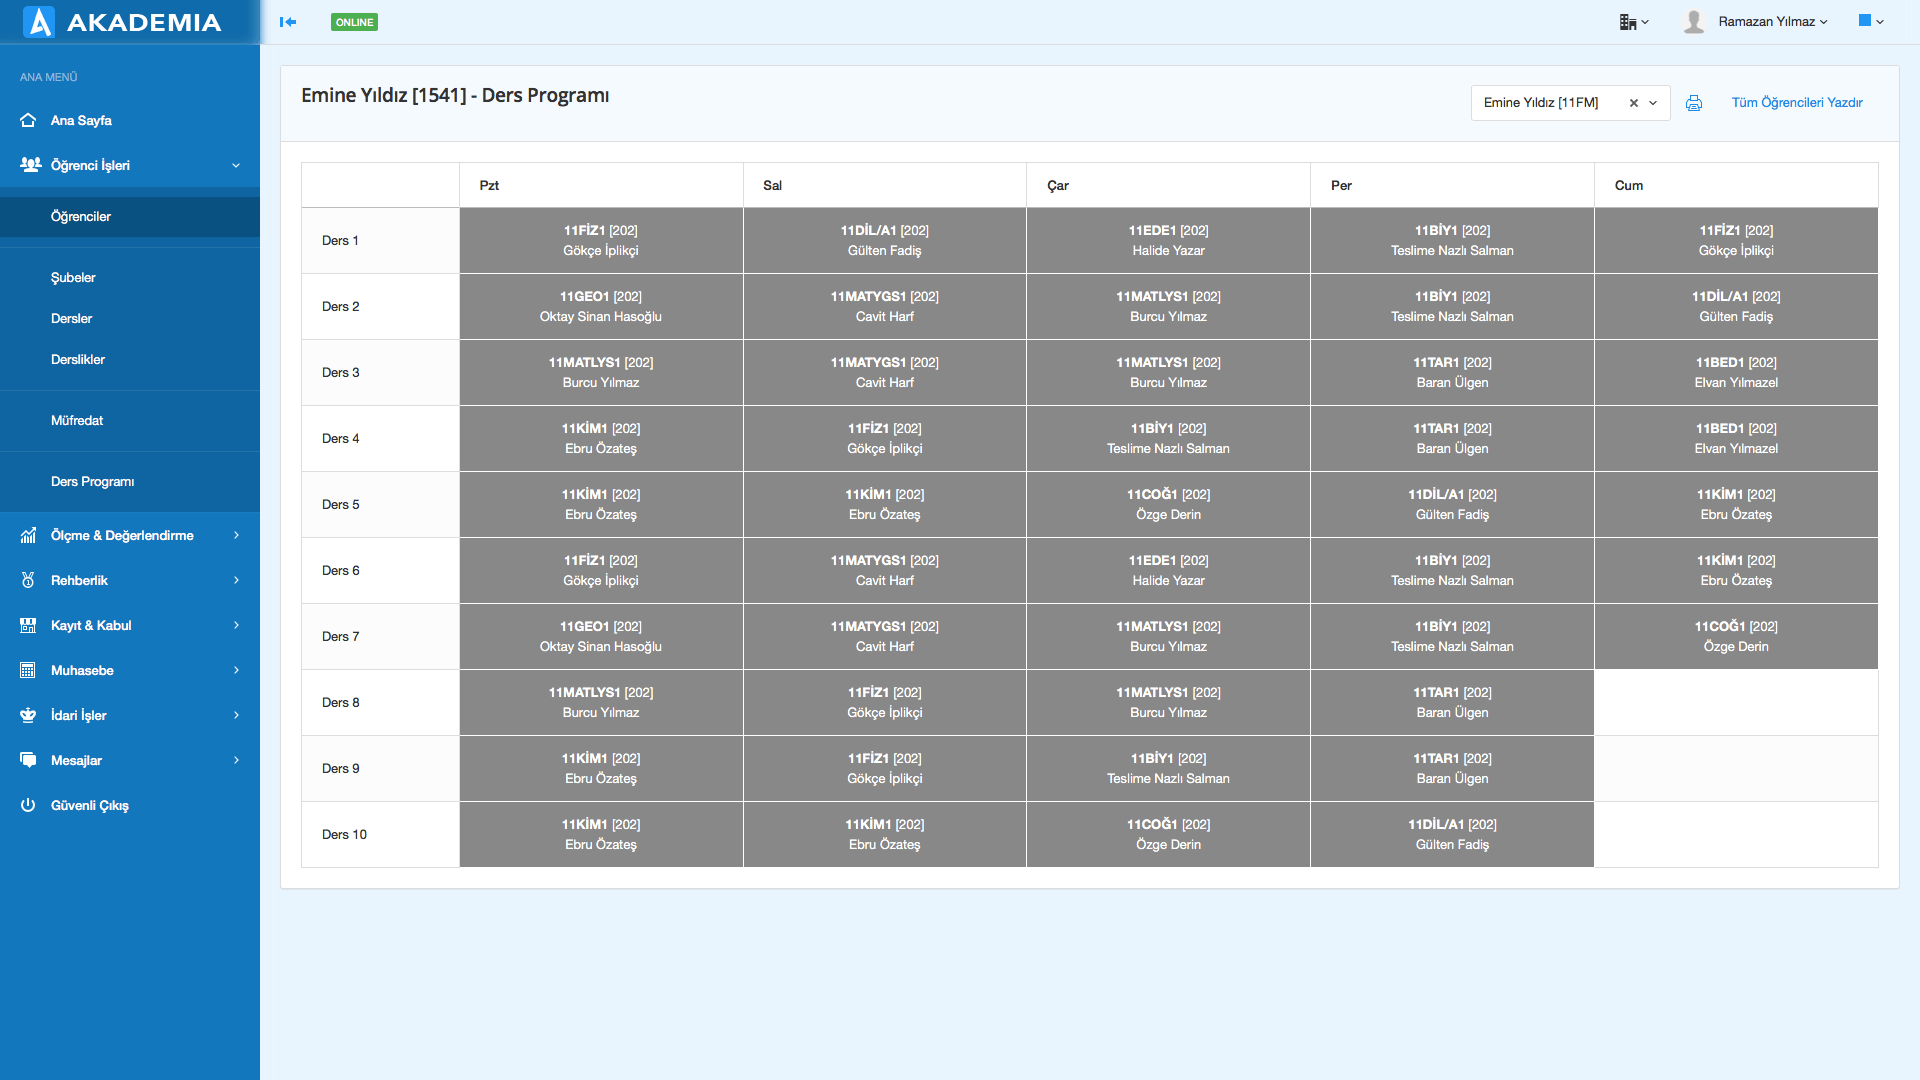1920x1080 pixels.
Task: Clear the Emine Yıldız selection with X
Action: [1634, 103]
